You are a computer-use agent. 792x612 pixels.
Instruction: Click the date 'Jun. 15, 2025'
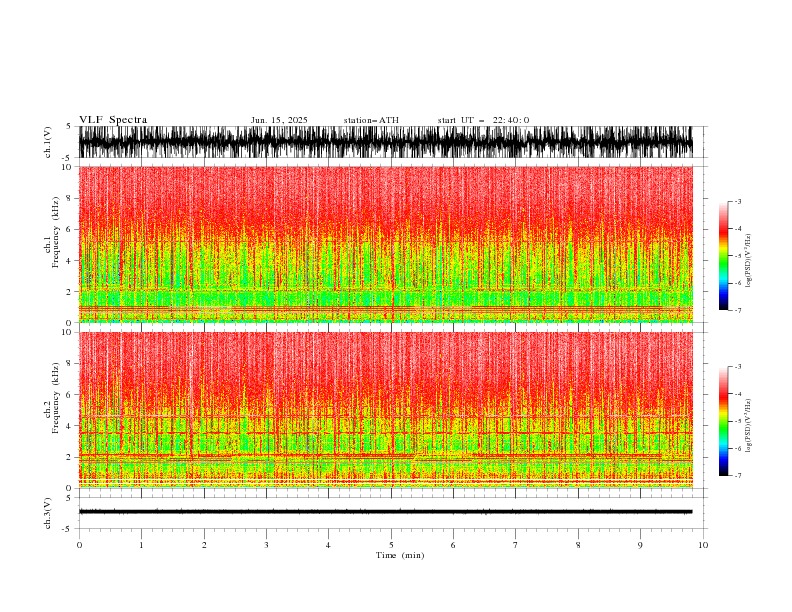(x=279, y=120)
